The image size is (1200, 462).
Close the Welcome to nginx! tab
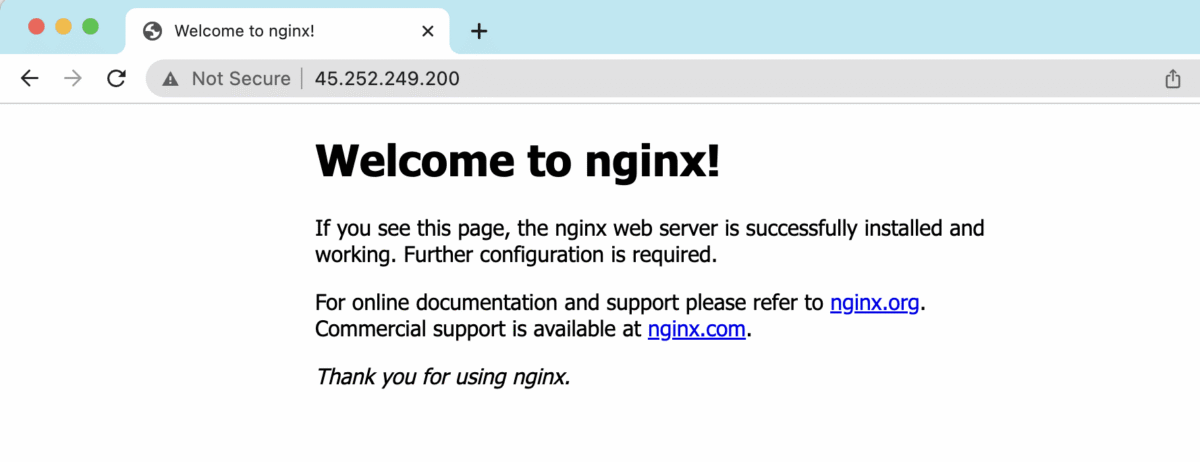tap(428, 31)
